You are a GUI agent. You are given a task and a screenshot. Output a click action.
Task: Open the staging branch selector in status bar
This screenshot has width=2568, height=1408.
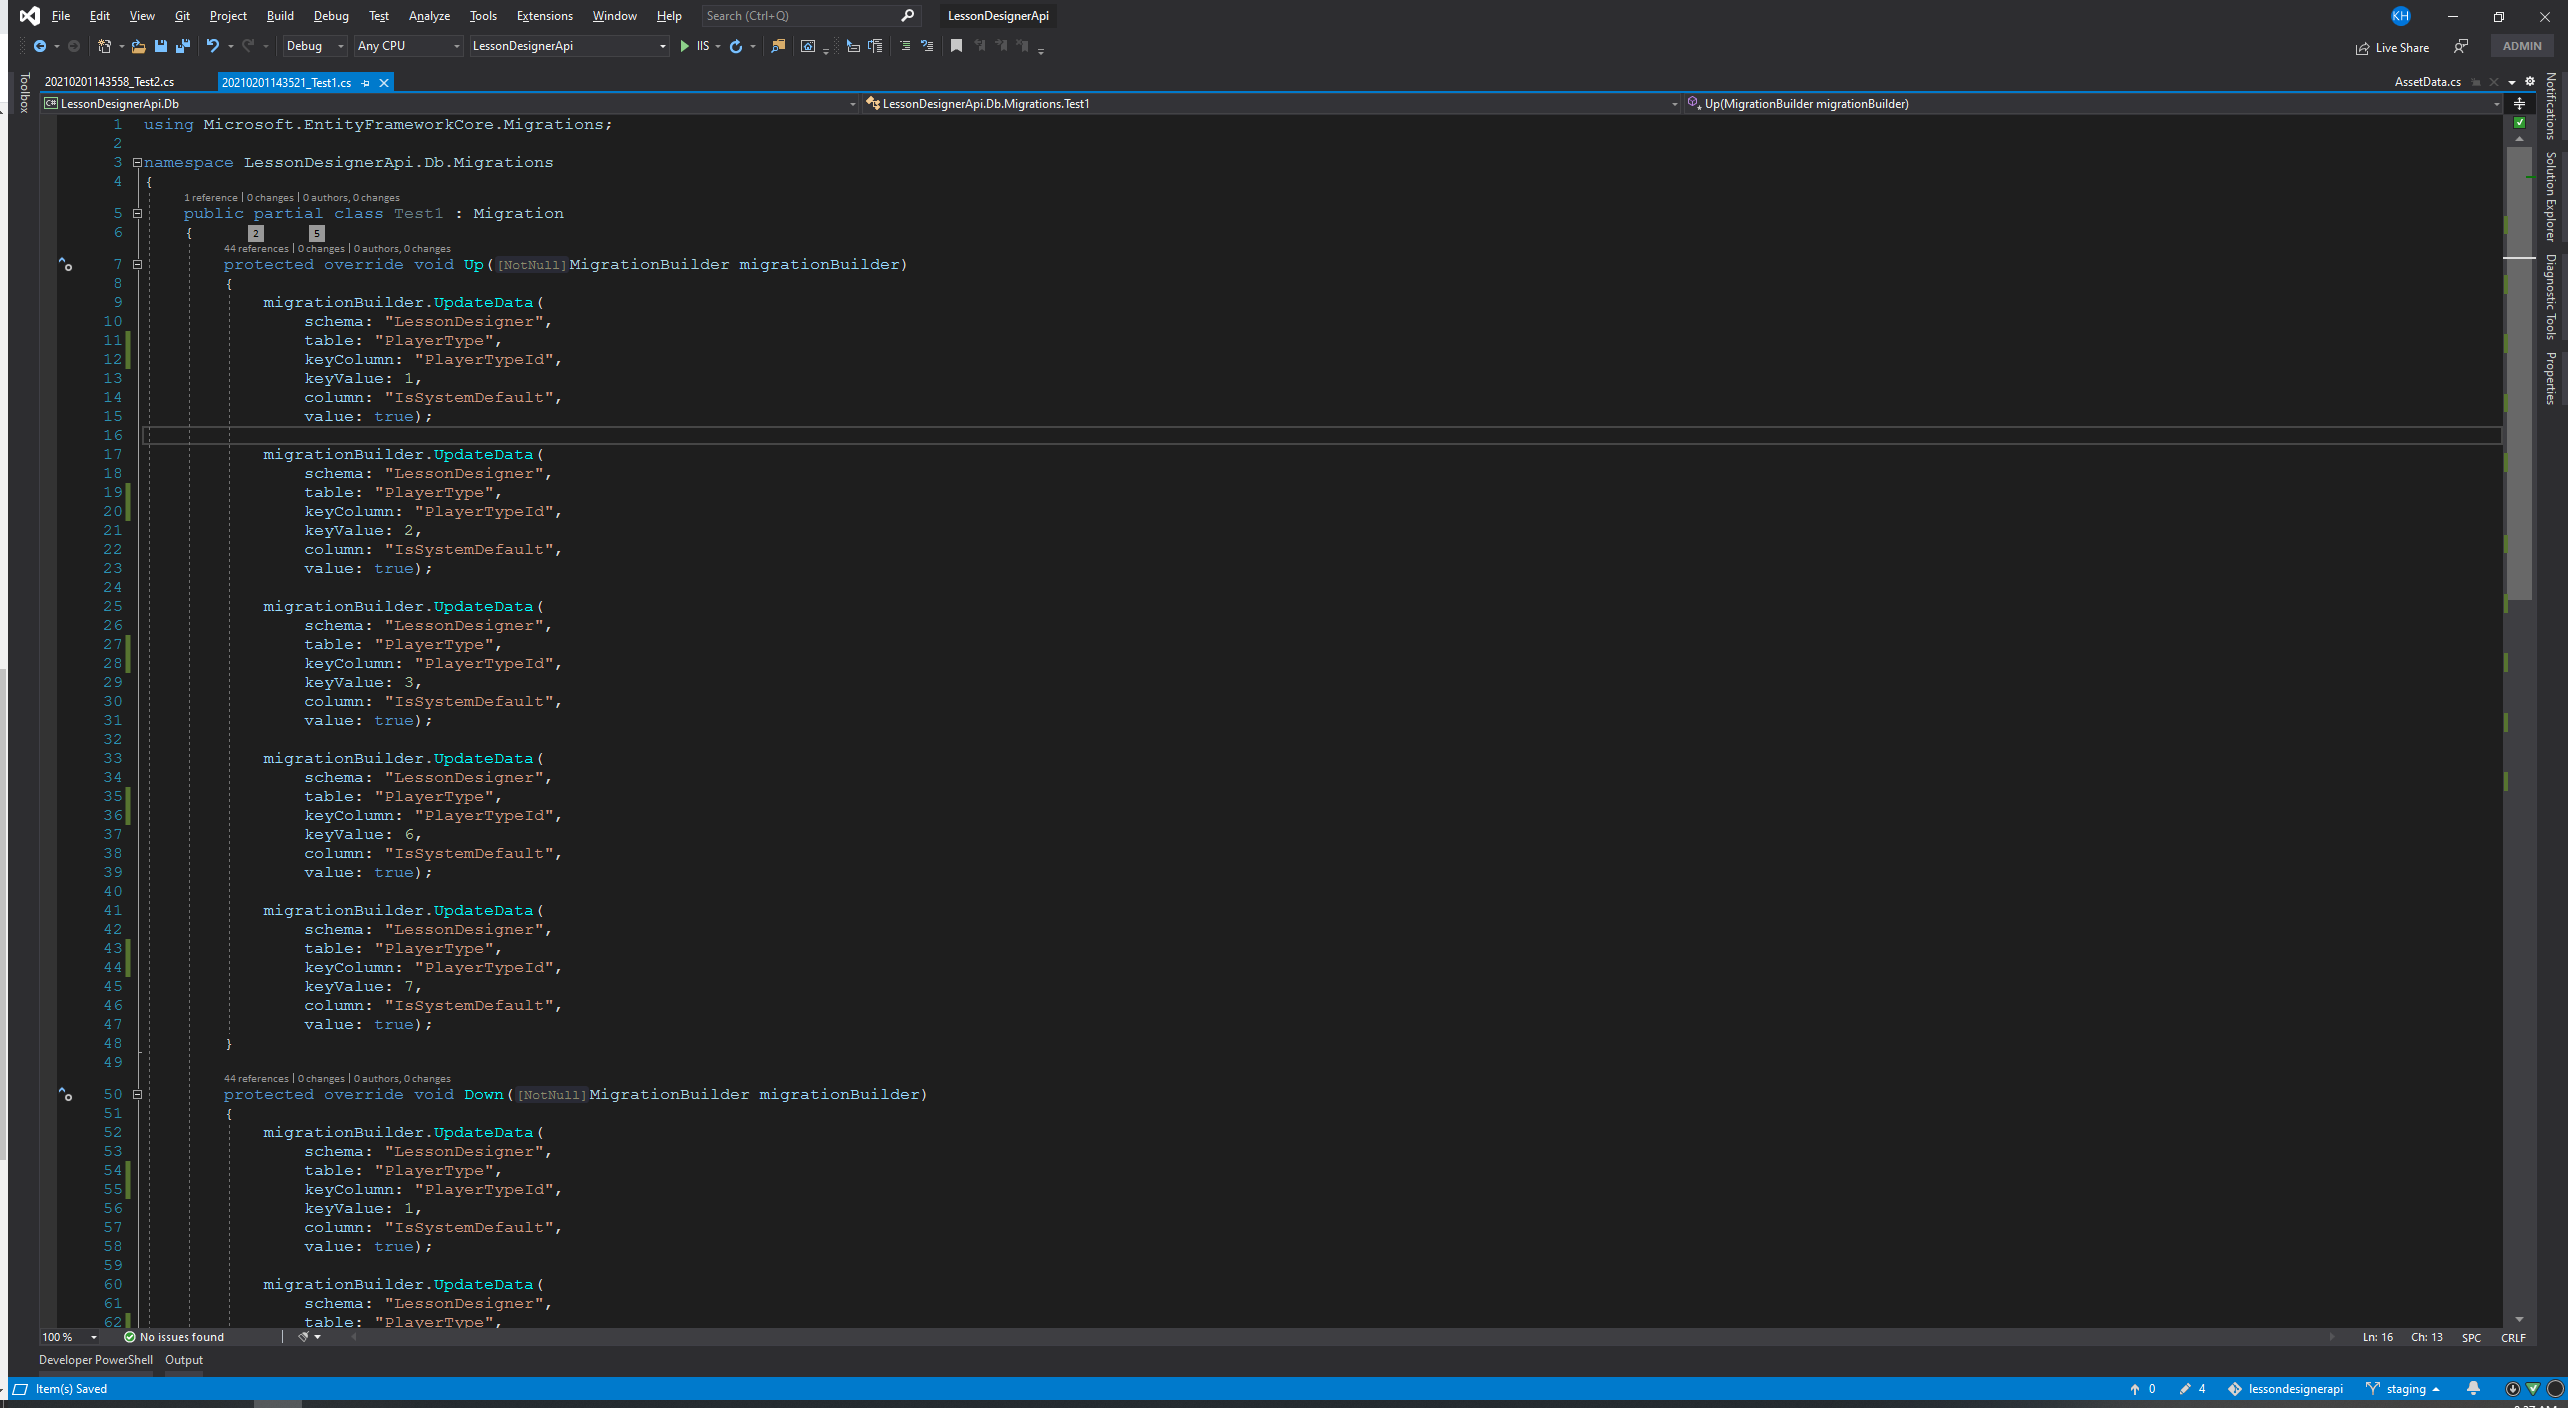(x=2403, y=1388)
